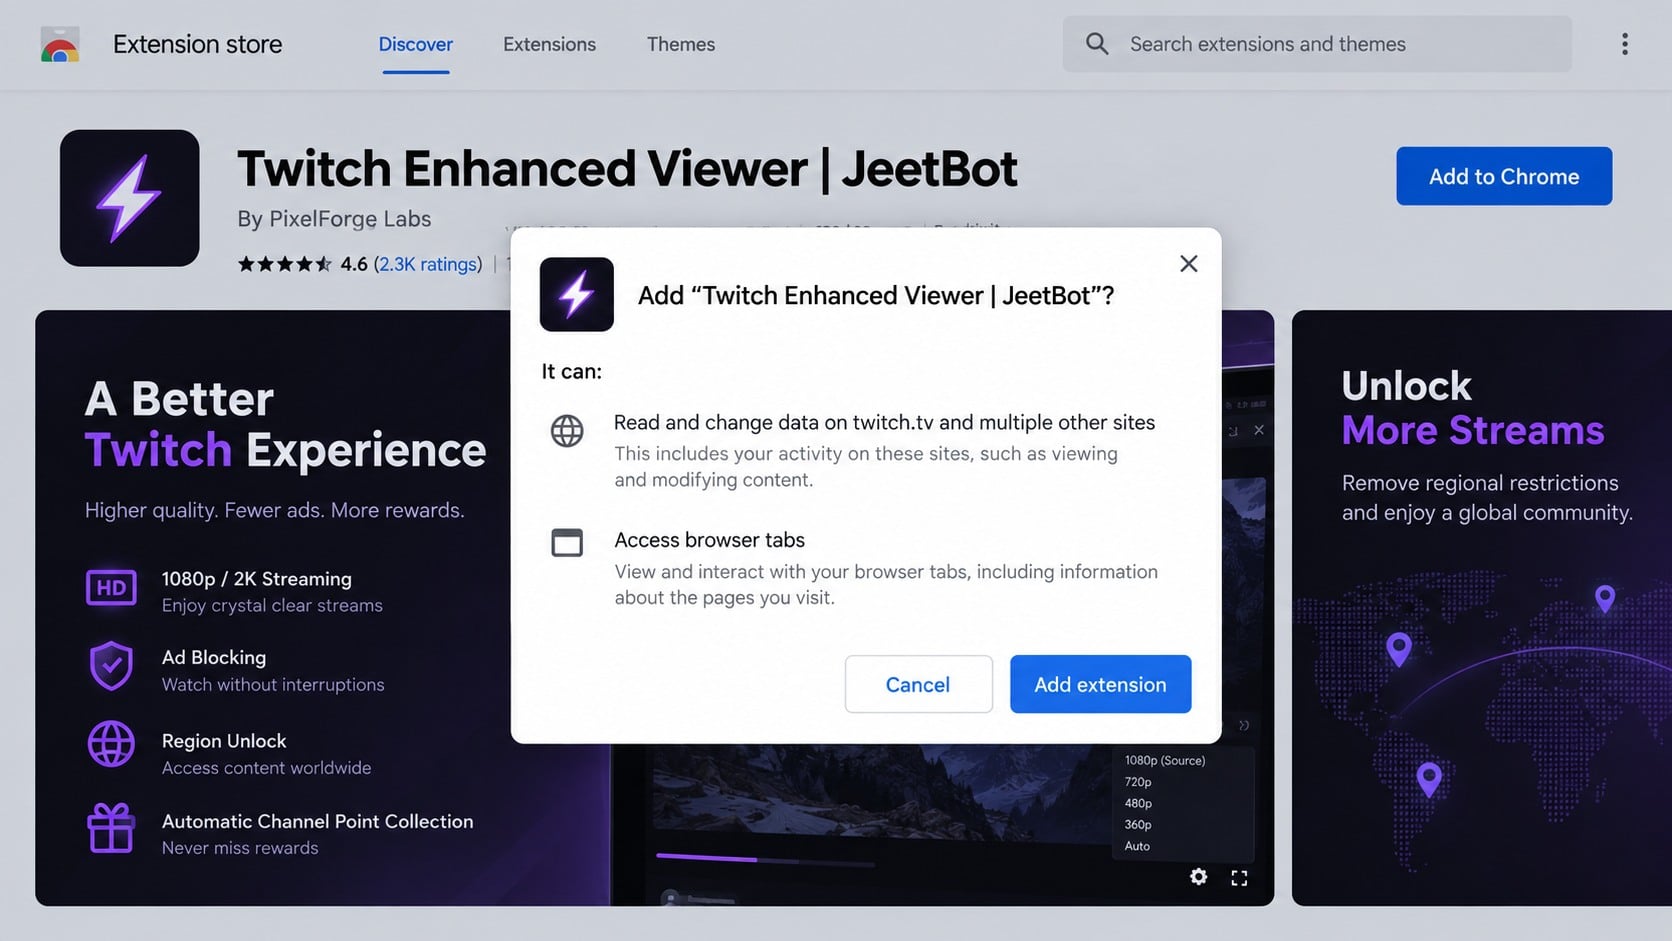Screen dimensions: 1672x941
Task: Open the Unlock More Streams screenshot
Action: pos(1481,608)
